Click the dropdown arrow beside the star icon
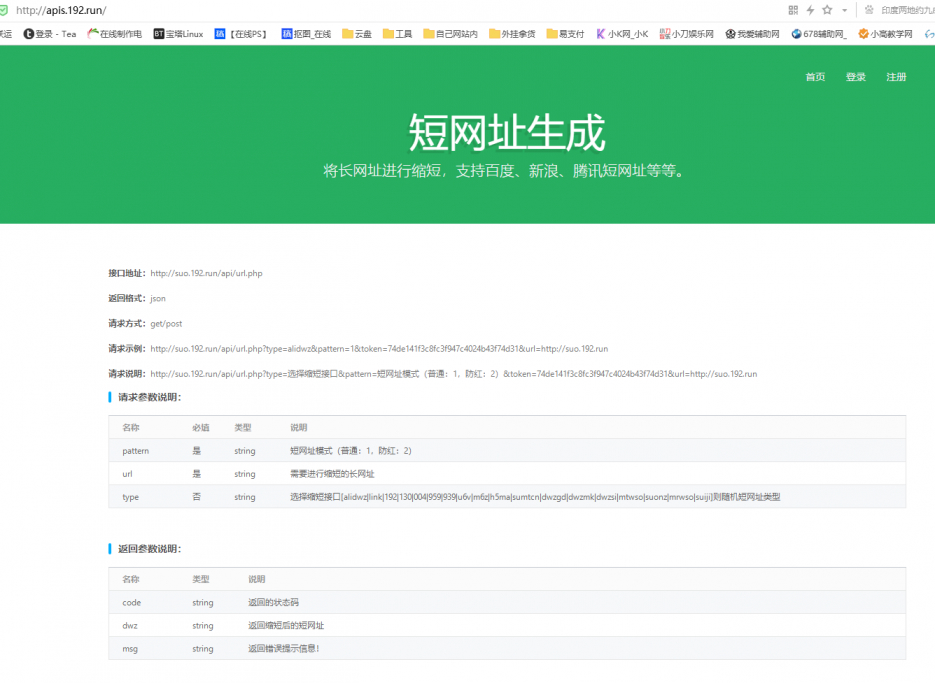Screen dimensions: 935x683 click(x=844, y=10)
